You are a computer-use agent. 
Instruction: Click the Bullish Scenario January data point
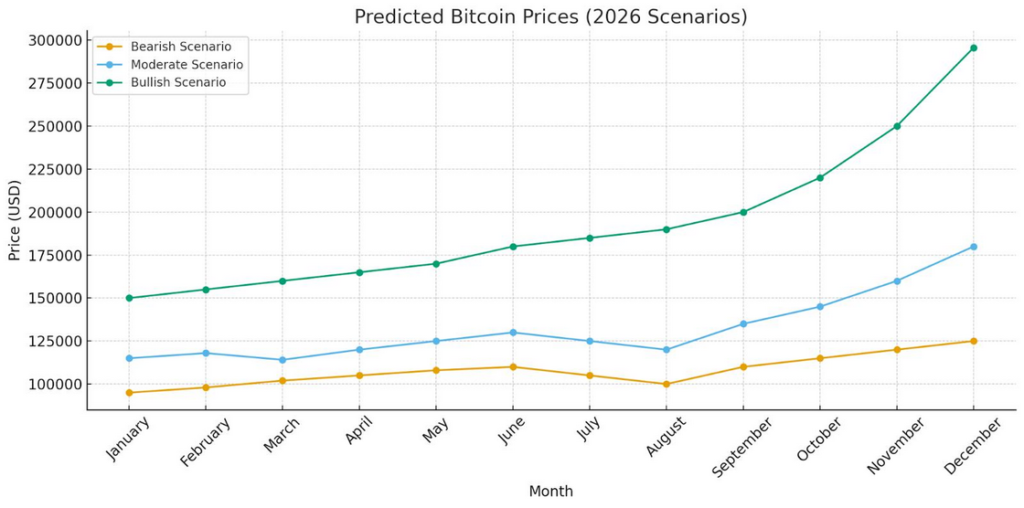pyautogui.click(x=129, y=298)
